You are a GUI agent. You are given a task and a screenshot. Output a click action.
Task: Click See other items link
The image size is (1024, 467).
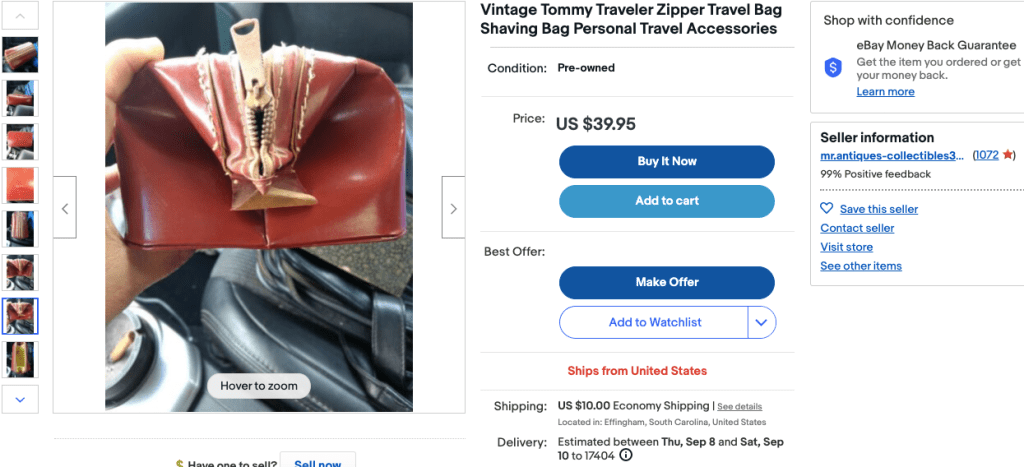pos(861,266)
